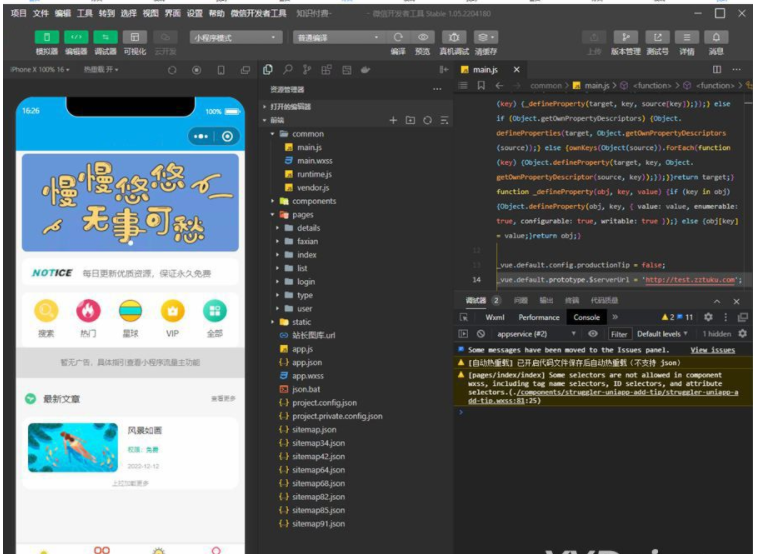Click the Filter input field in console
The image size is (759, 554).
pos(619,334)
